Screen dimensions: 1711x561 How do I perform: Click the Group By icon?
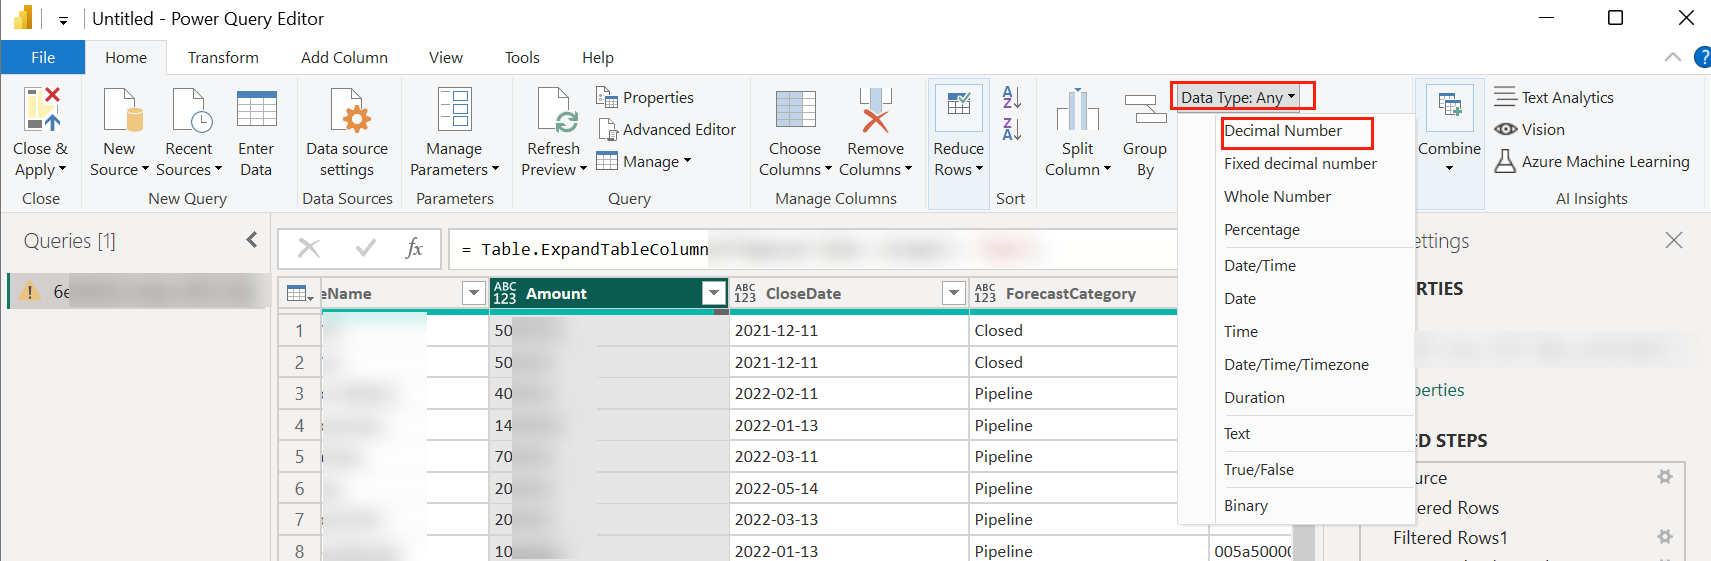1145,109
